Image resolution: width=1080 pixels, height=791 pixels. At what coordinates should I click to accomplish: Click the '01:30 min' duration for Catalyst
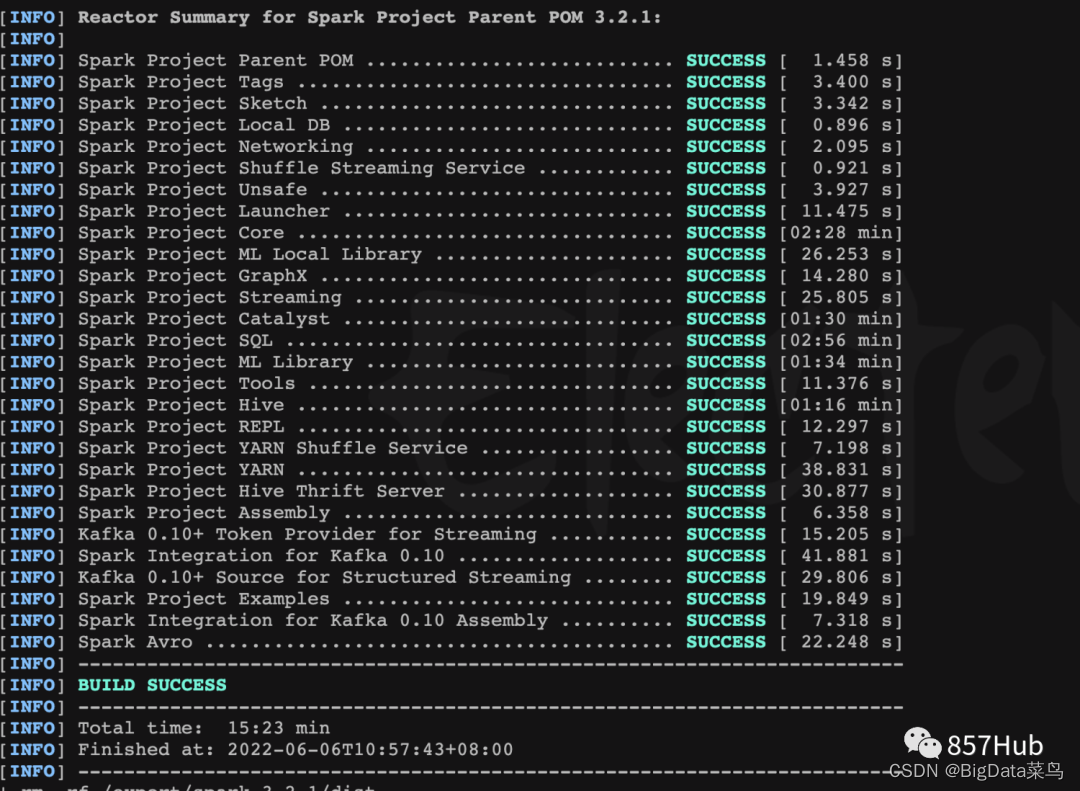pyautogui.click(x=841, y=319)
